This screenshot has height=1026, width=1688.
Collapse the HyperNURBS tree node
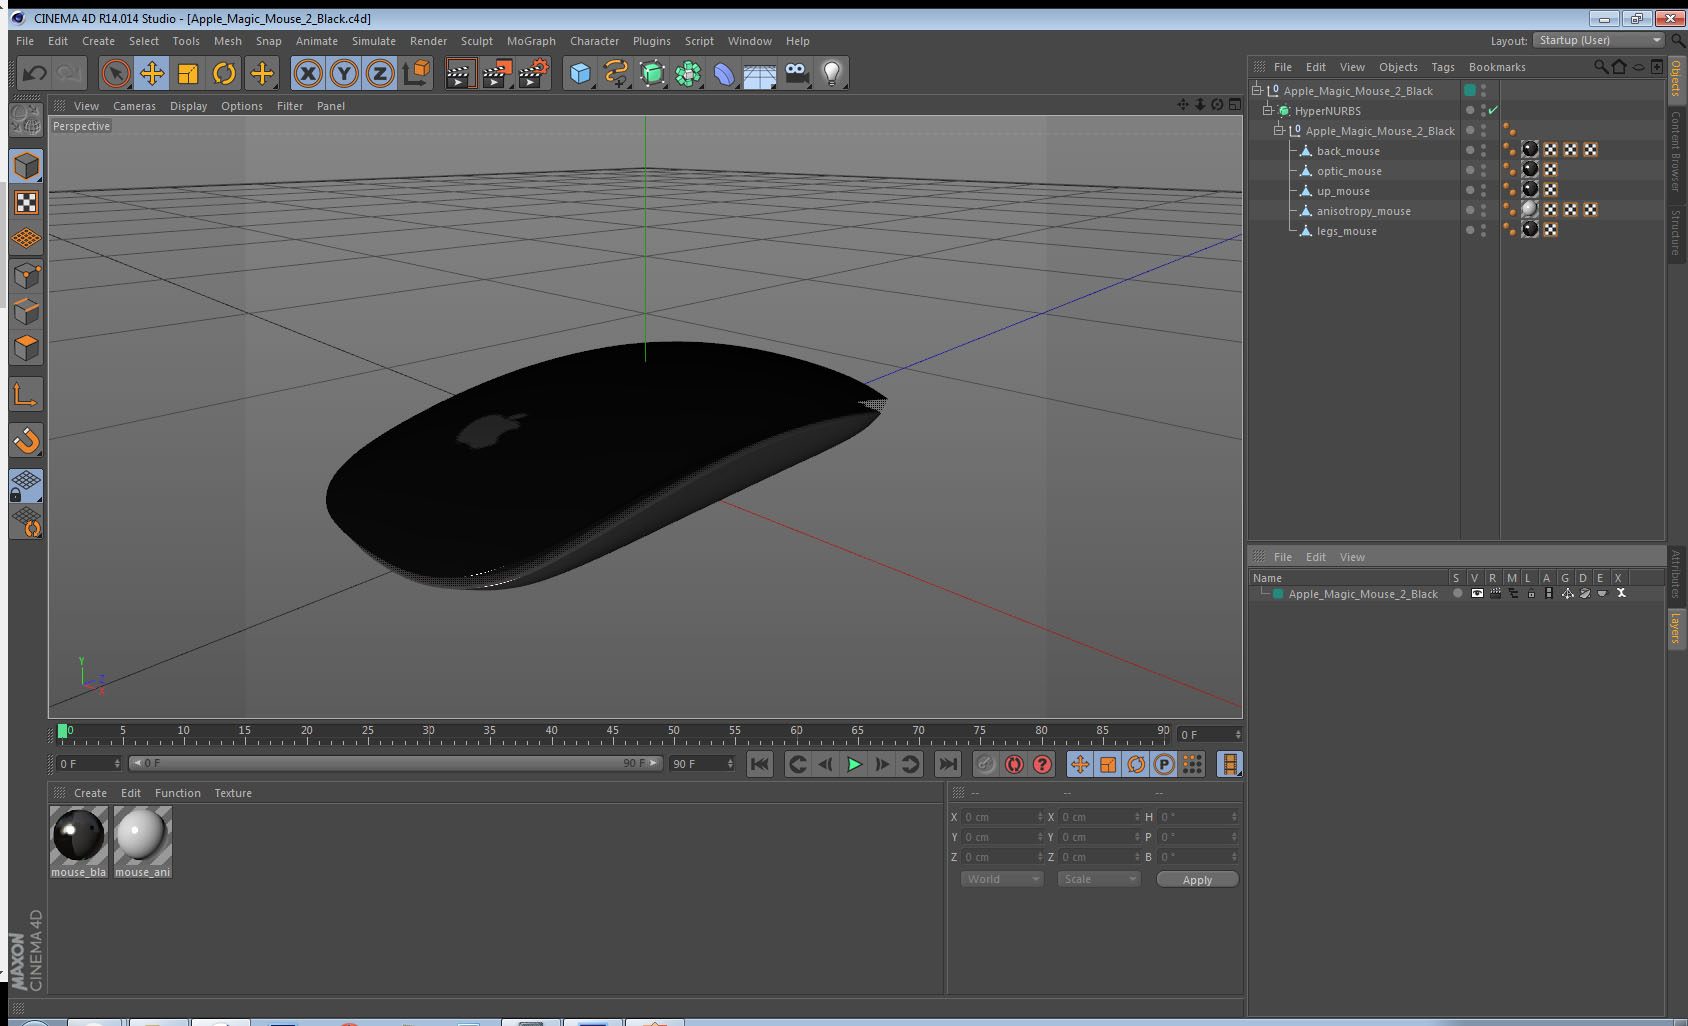[1267, 110]
